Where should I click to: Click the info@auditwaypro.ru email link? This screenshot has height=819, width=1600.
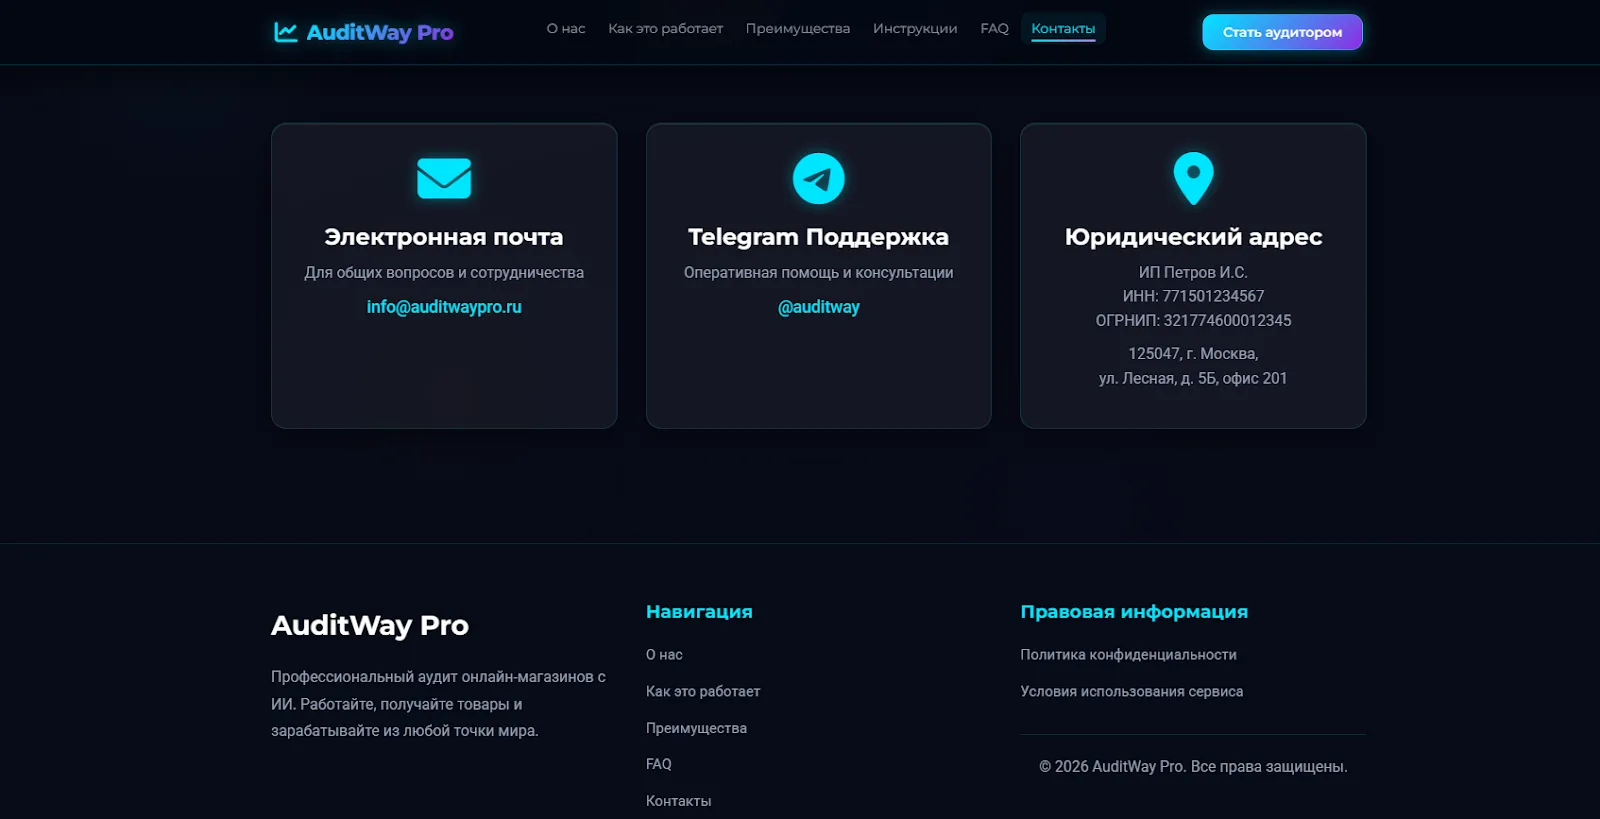(x=444, y=307)
